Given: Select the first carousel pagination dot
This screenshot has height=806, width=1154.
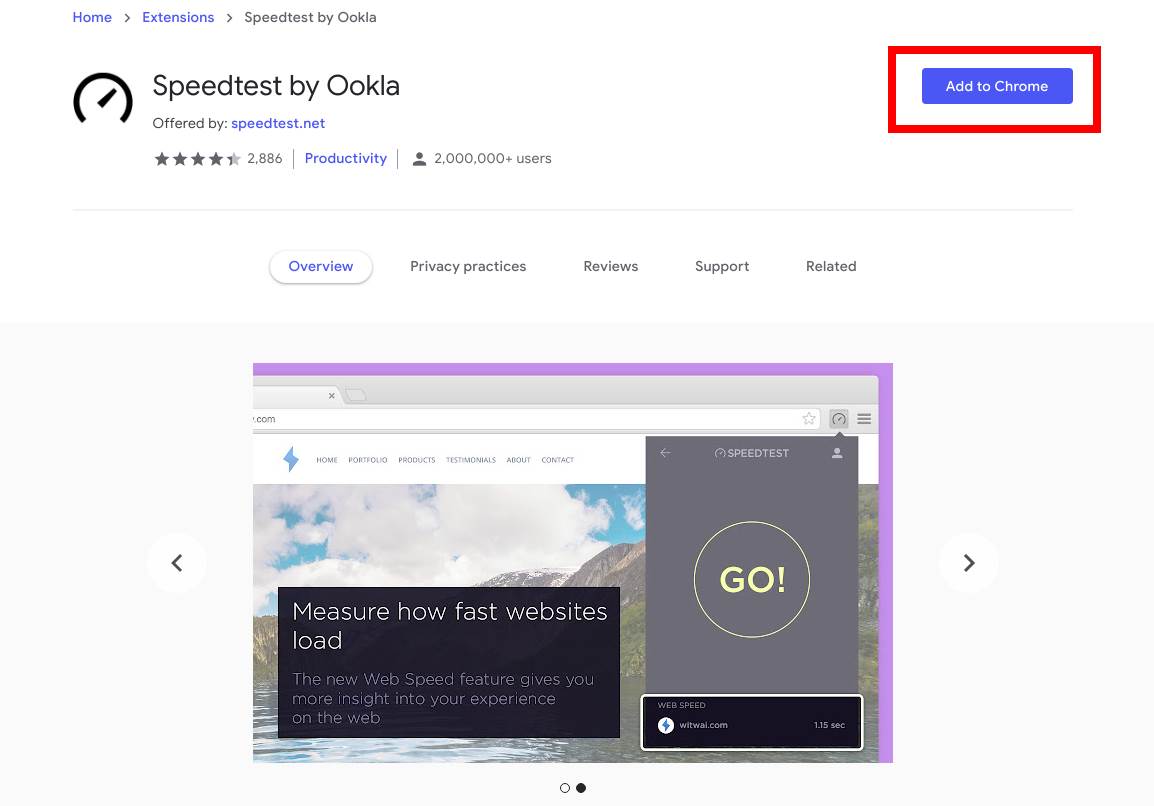Looking at the screenshot, I should pos(564,787).
